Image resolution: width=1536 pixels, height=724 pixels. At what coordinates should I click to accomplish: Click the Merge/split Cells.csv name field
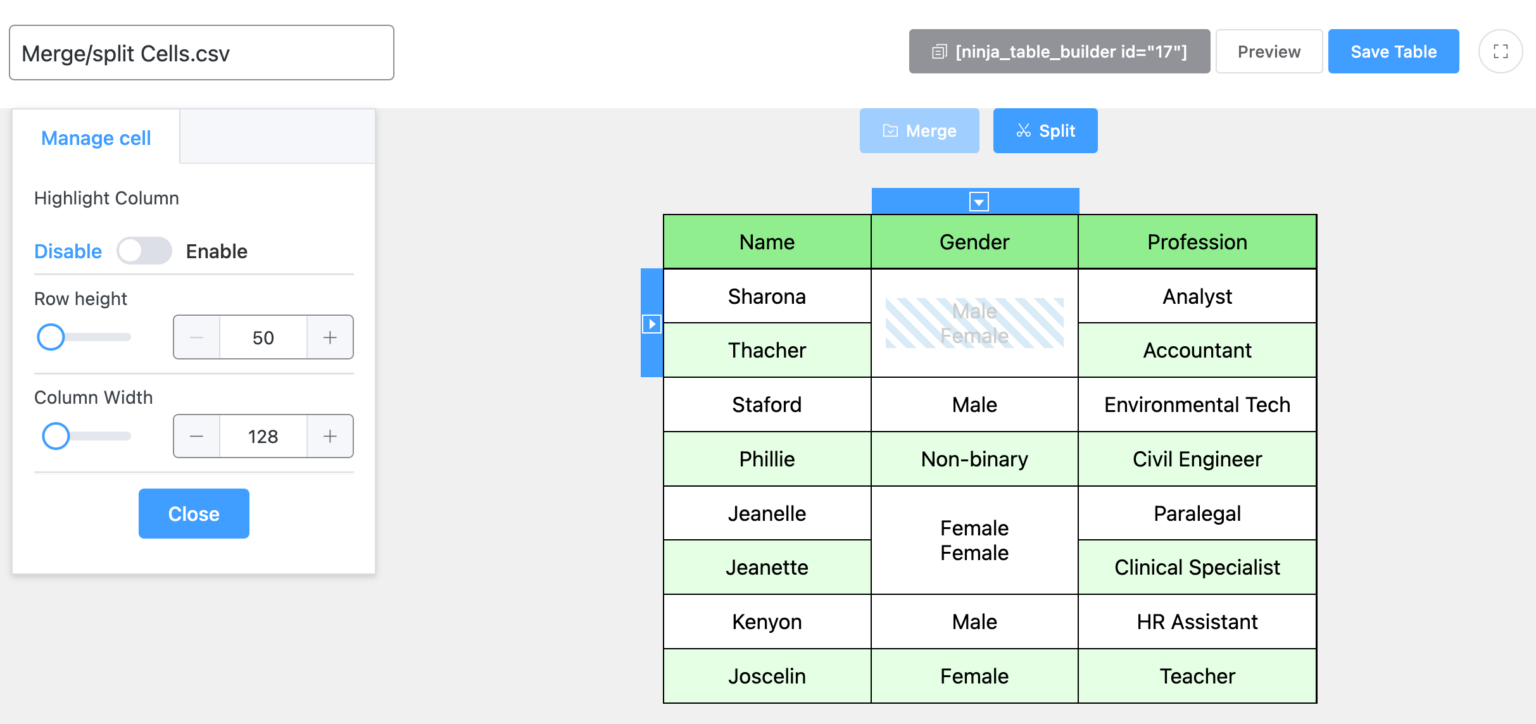pos(200,52)
